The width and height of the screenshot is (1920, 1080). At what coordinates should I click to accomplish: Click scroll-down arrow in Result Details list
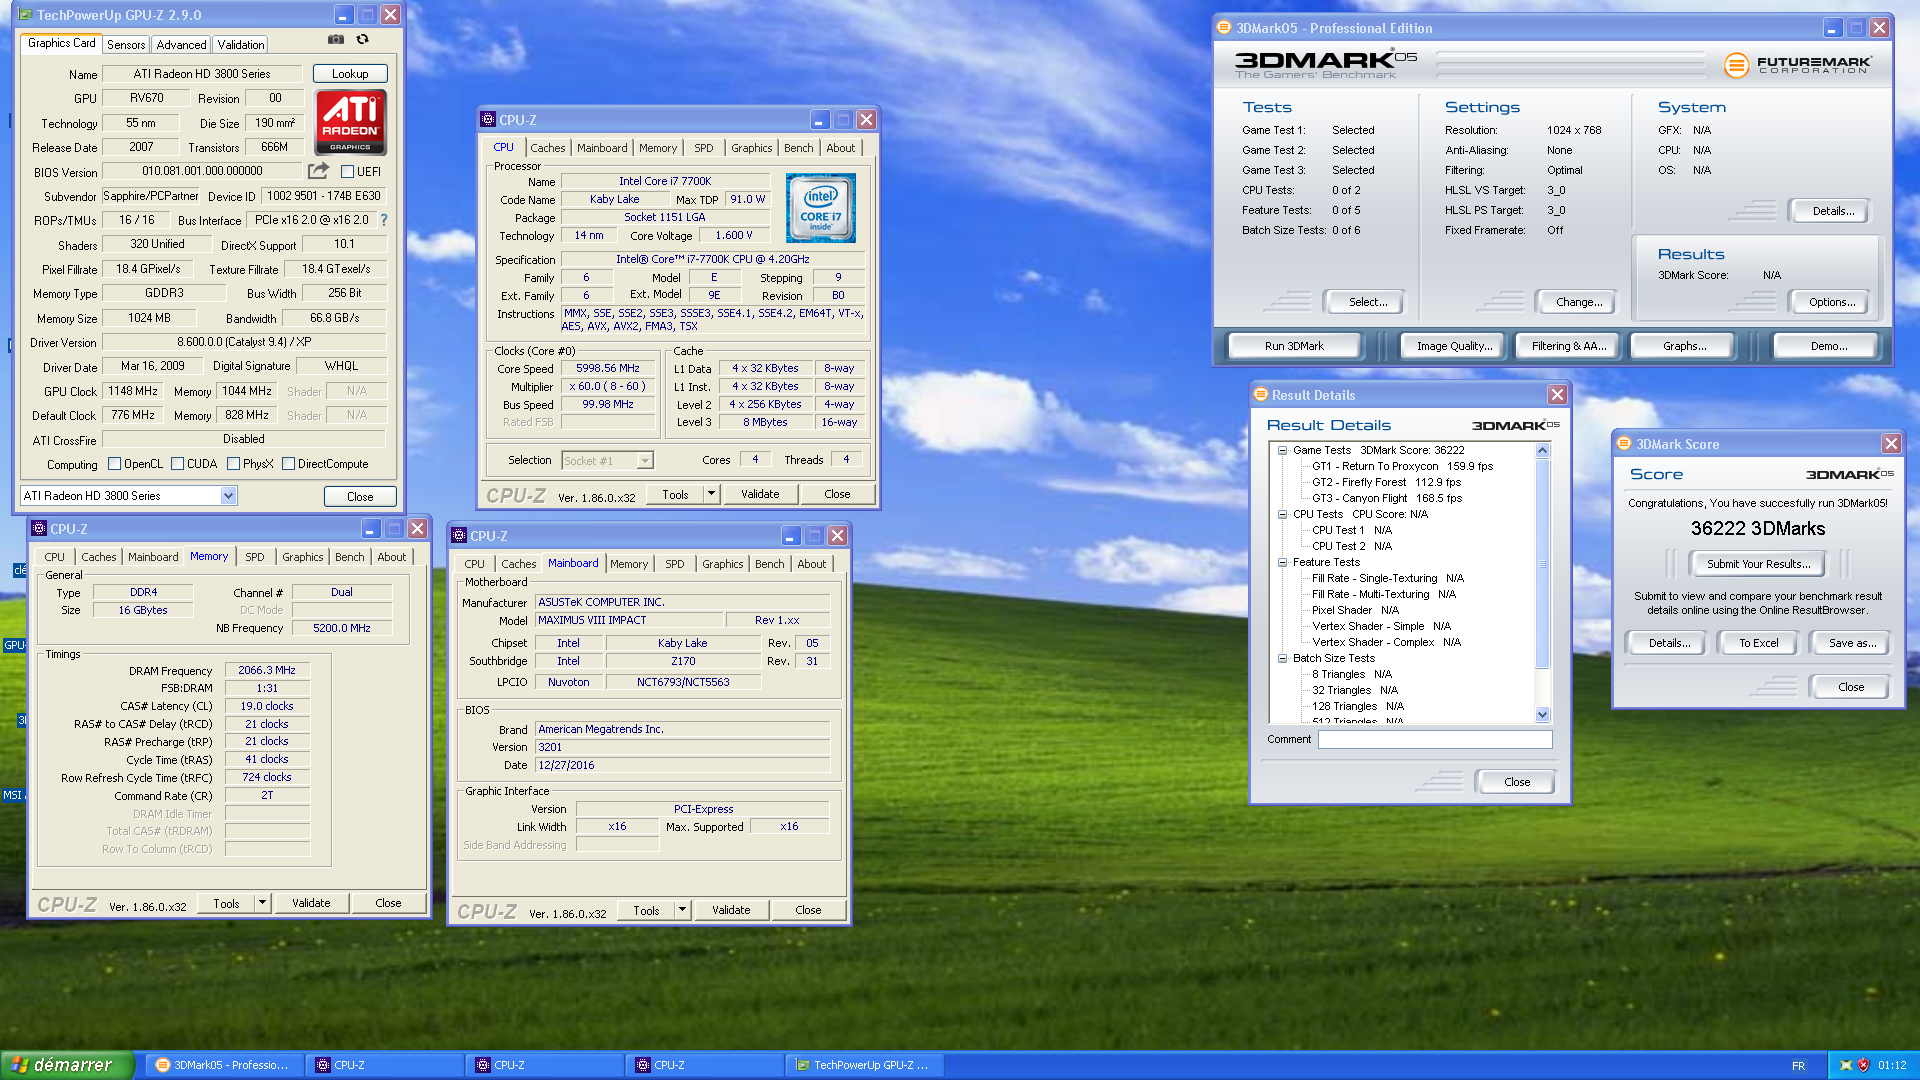[x=1542, y=715]
